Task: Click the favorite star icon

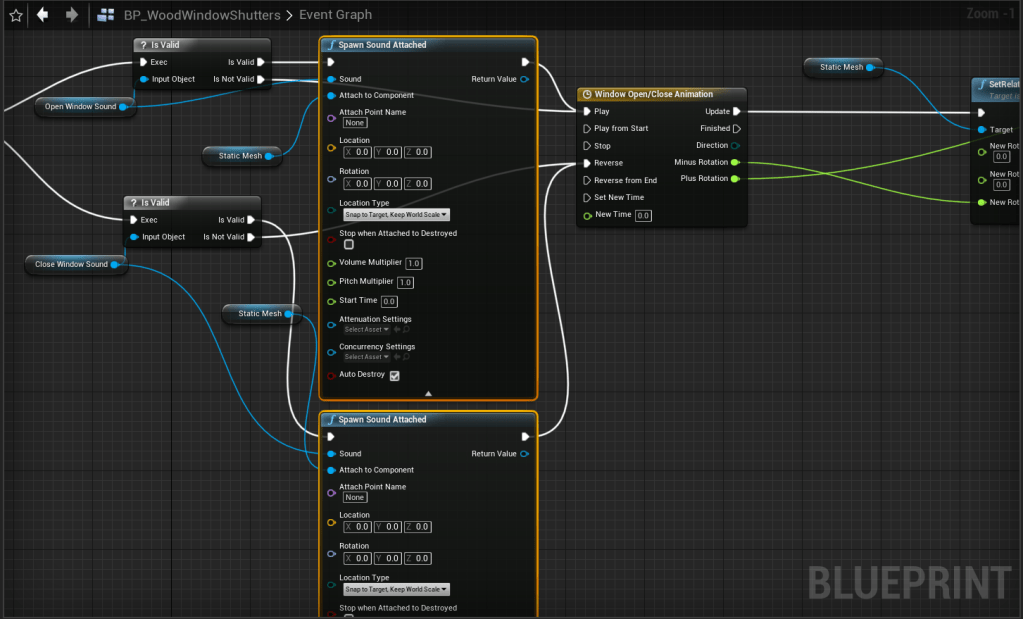Action: pos(15,15)
